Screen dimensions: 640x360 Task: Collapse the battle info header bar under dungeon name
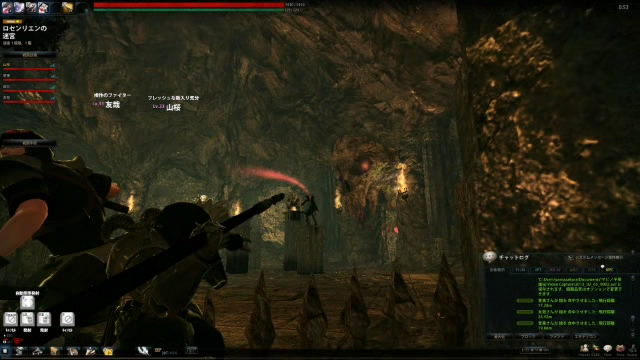[29, 54]
